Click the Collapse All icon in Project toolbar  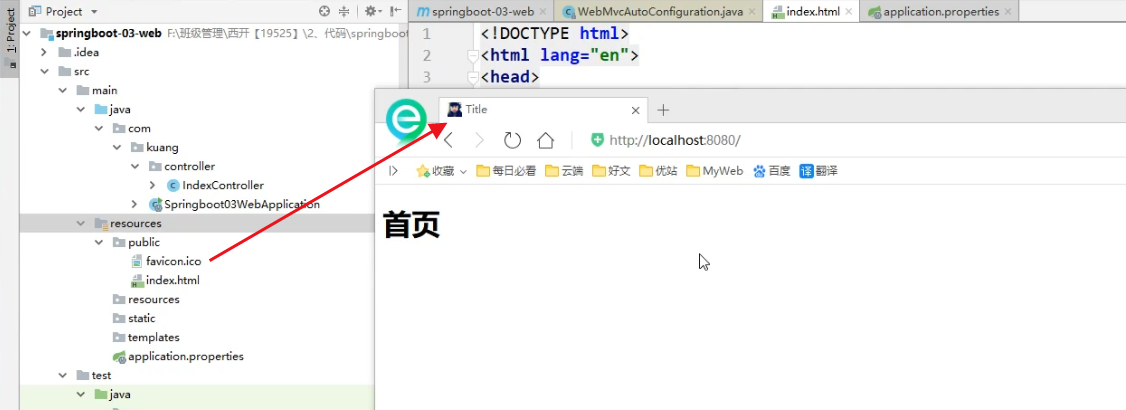(345, 11)
